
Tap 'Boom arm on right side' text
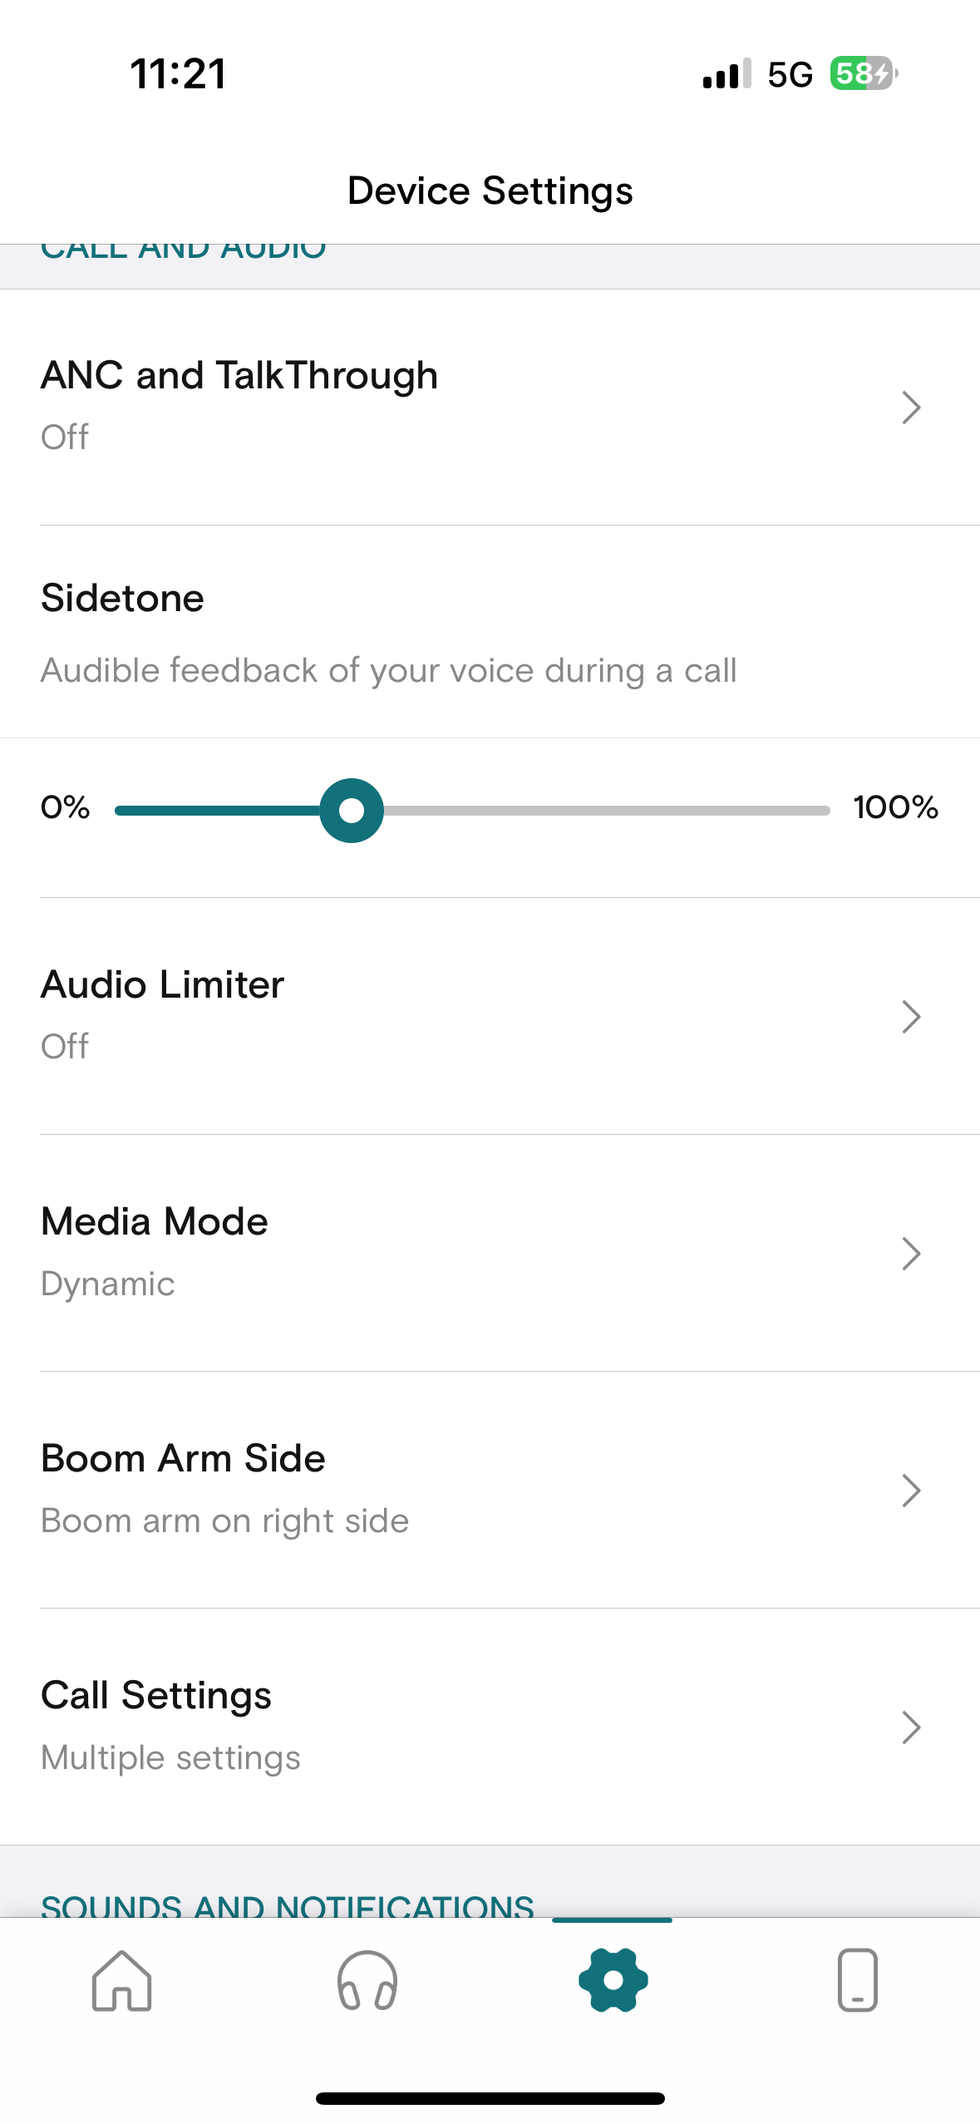225,1521
